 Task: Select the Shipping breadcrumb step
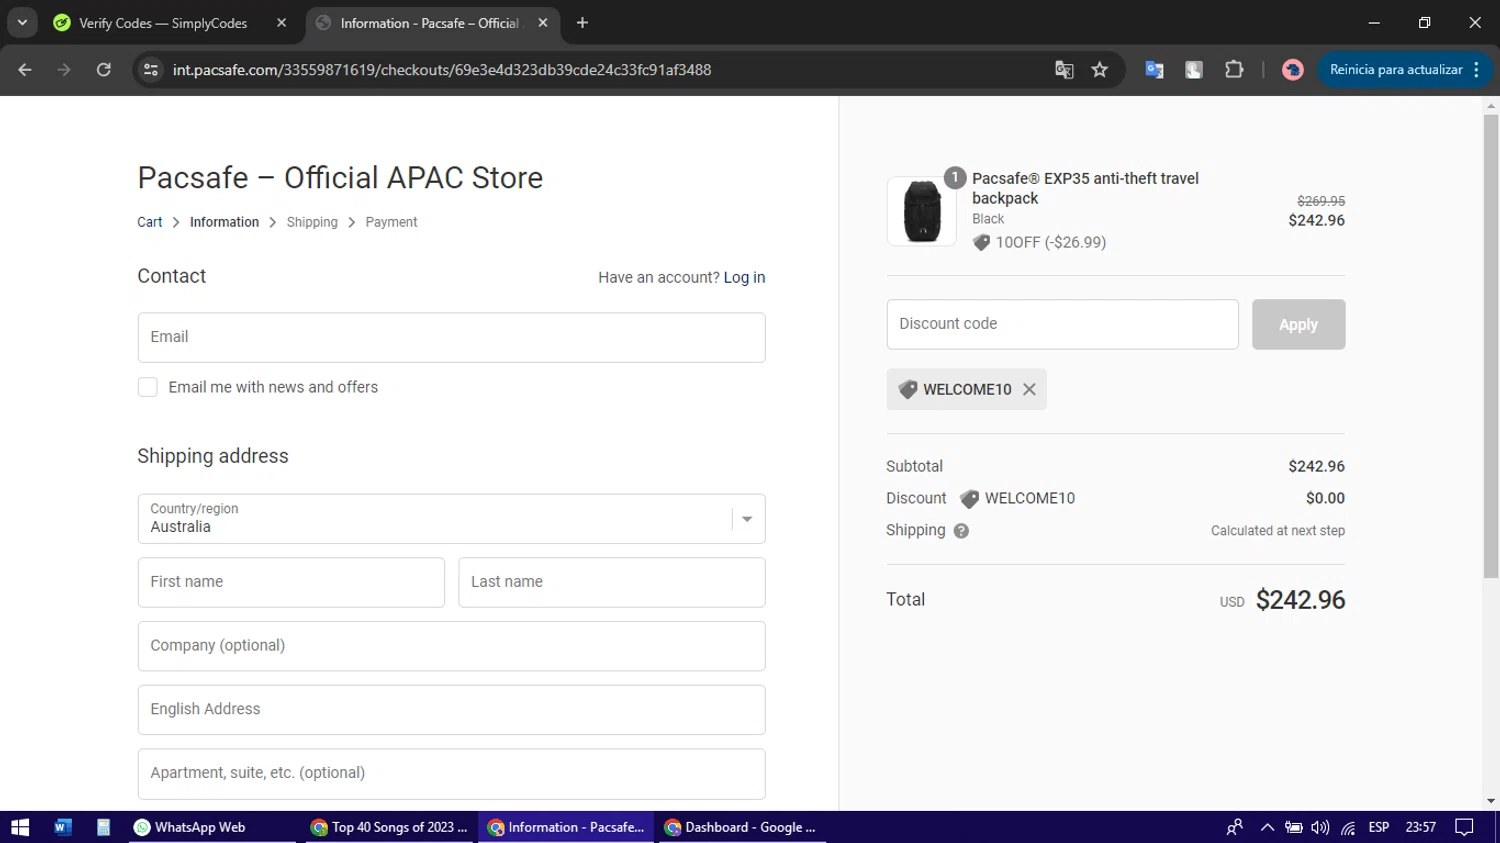[x=312, y=222]
